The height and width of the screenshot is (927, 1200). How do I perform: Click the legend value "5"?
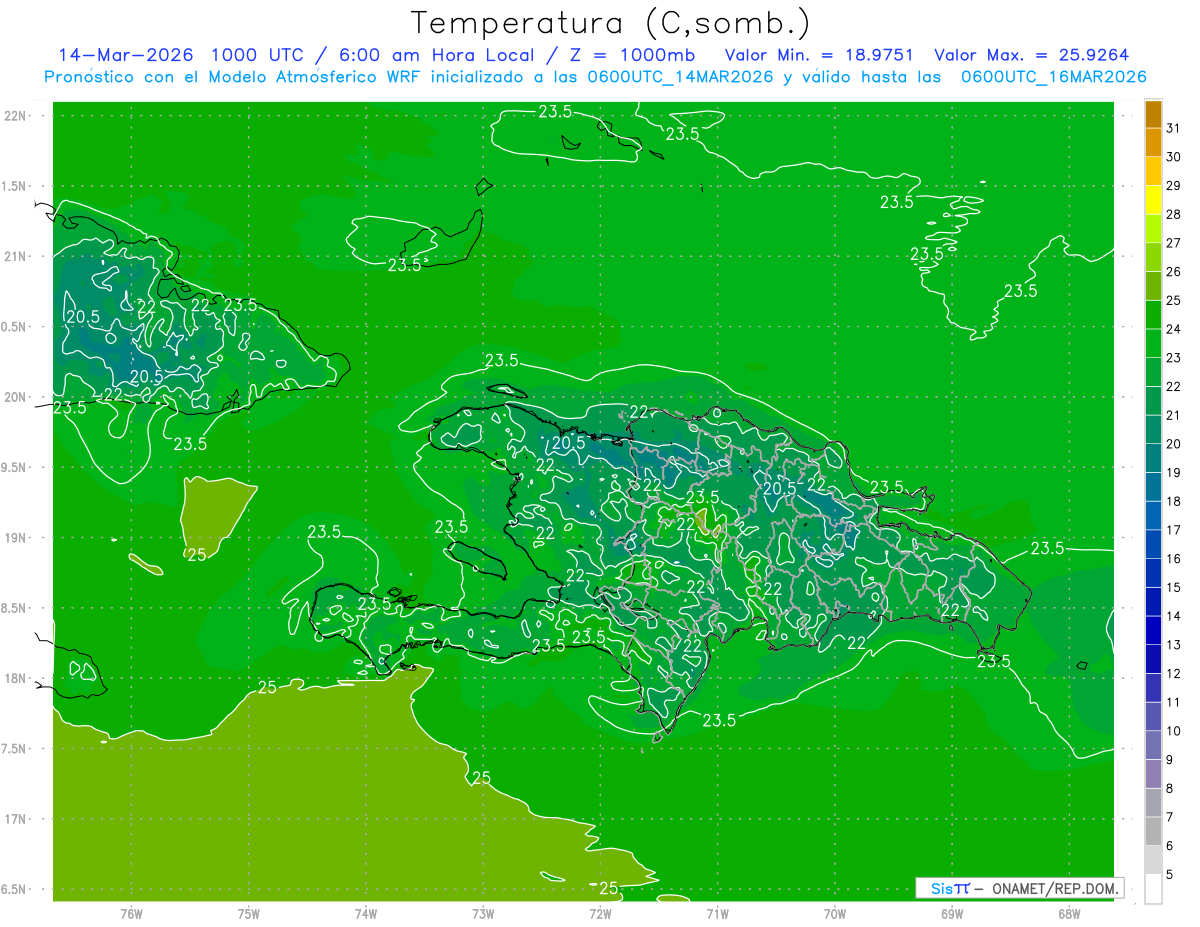1170,875
